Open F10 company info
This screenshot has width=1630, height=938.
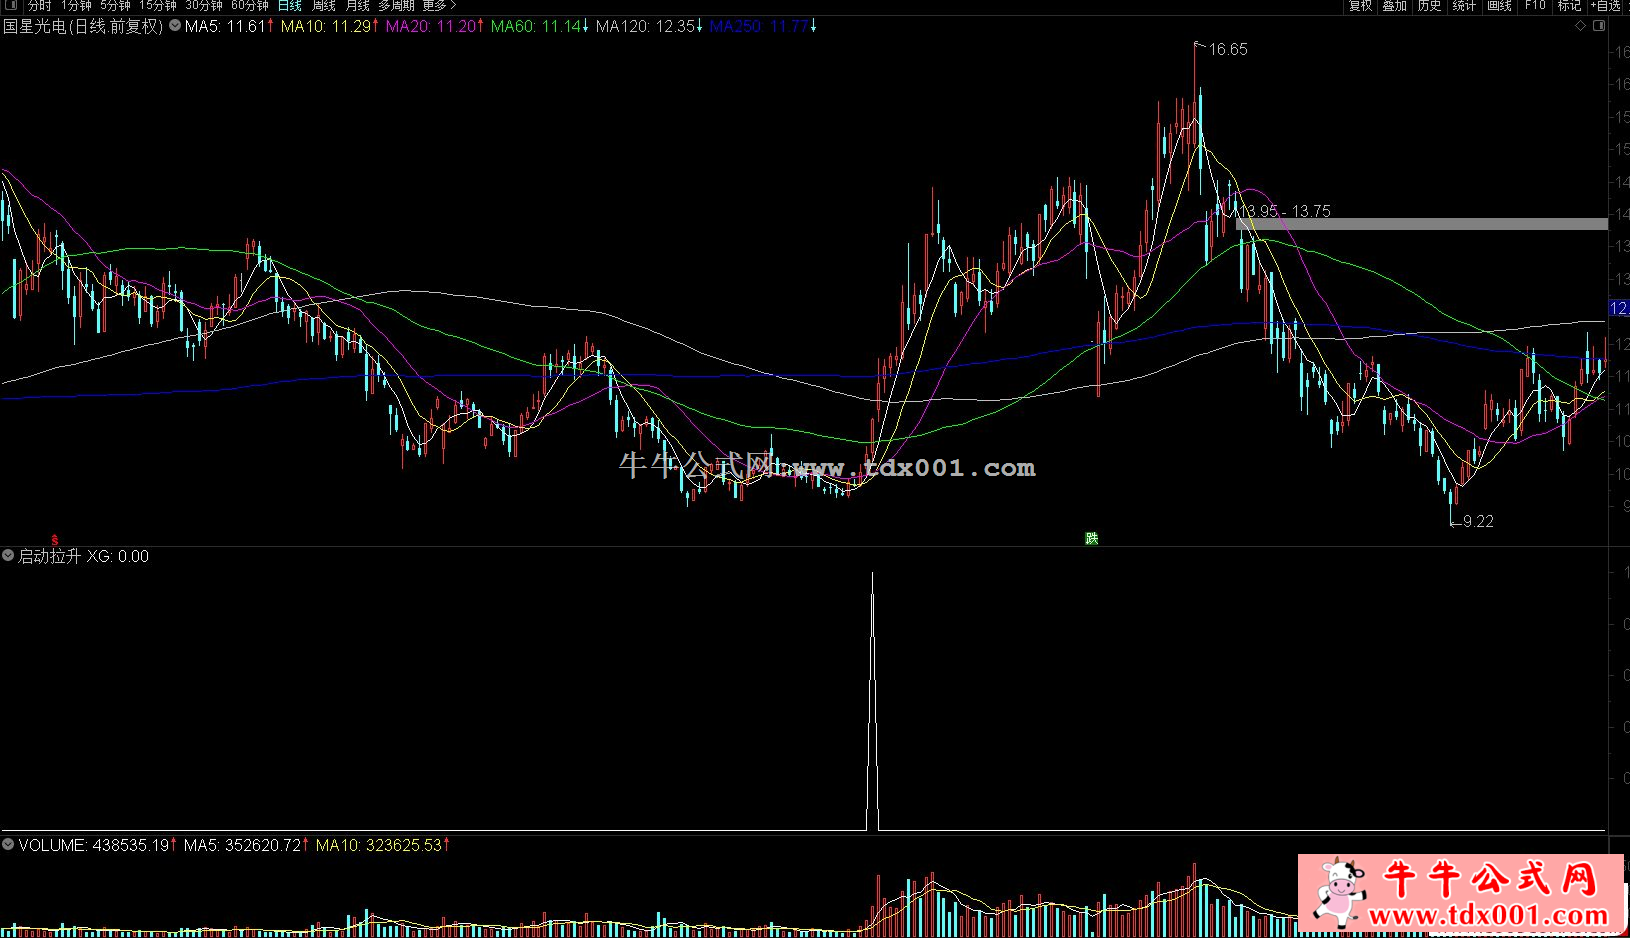pos(1534,5)
